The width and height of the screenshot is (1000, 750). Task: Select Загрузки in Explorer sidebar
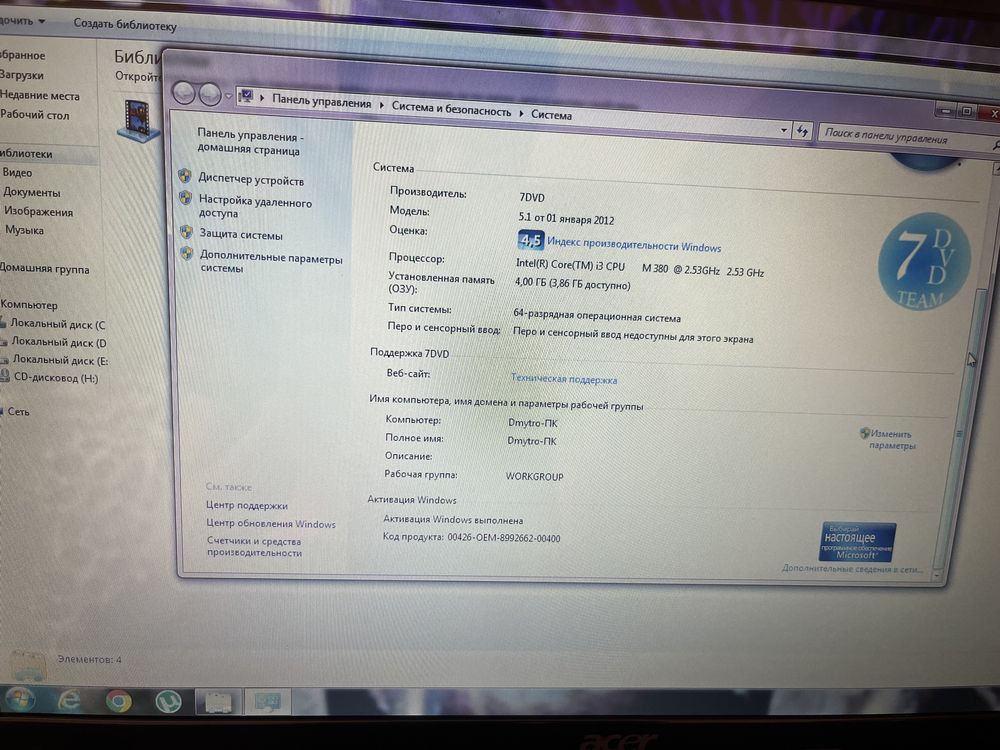coord(22,75)
